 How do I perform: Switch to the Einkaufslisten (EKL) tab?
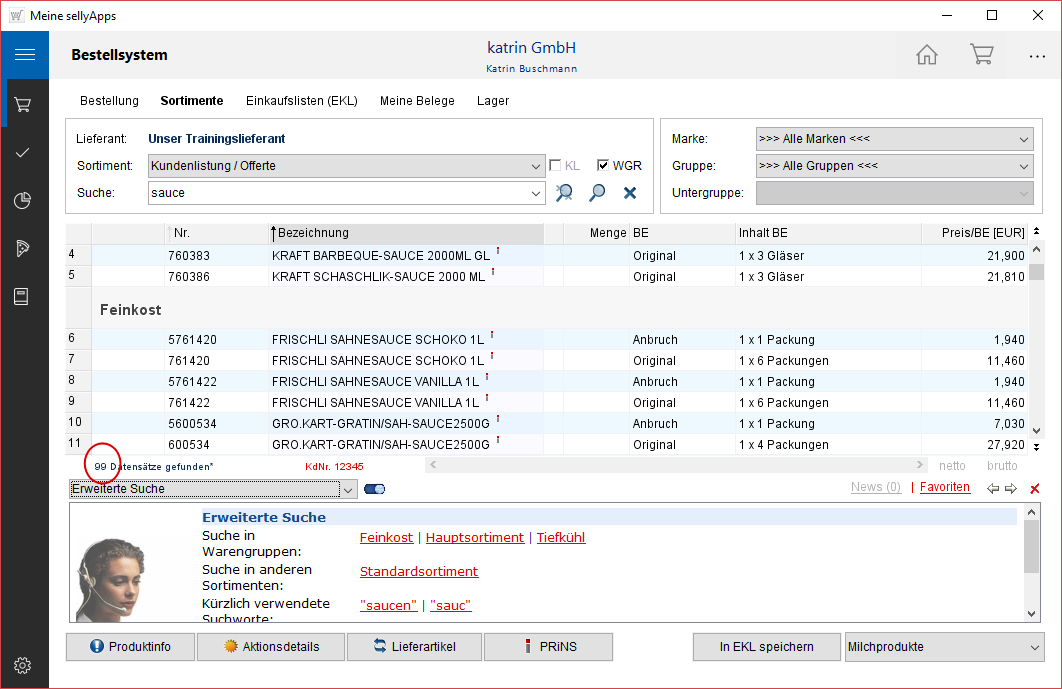(301, 101)
